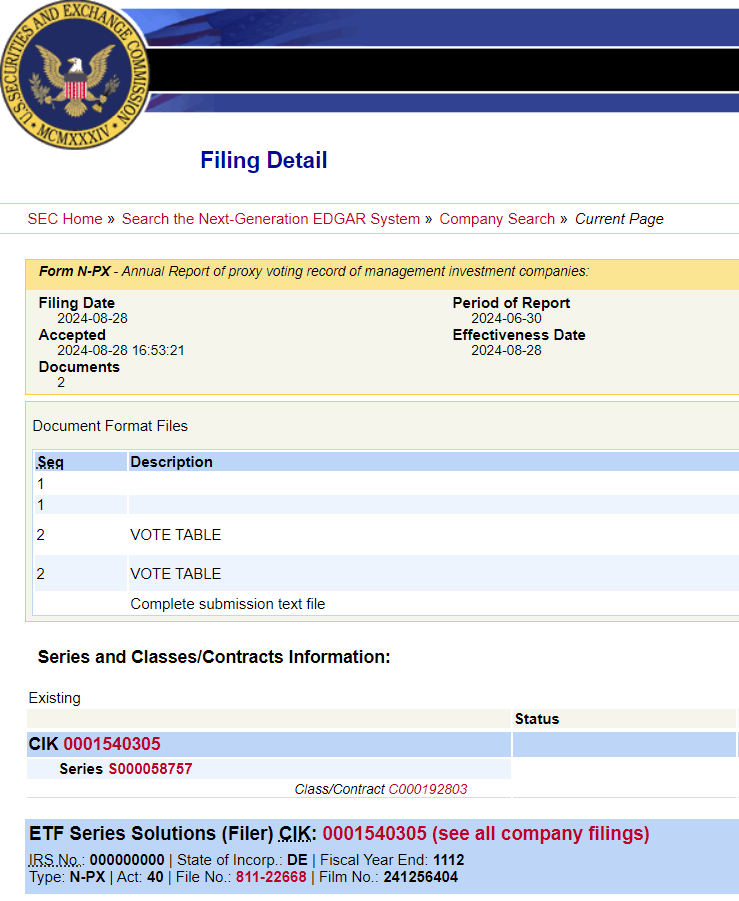739x901 pixels.
Task: Click the Status column header
Action: (x=537, y=719)
